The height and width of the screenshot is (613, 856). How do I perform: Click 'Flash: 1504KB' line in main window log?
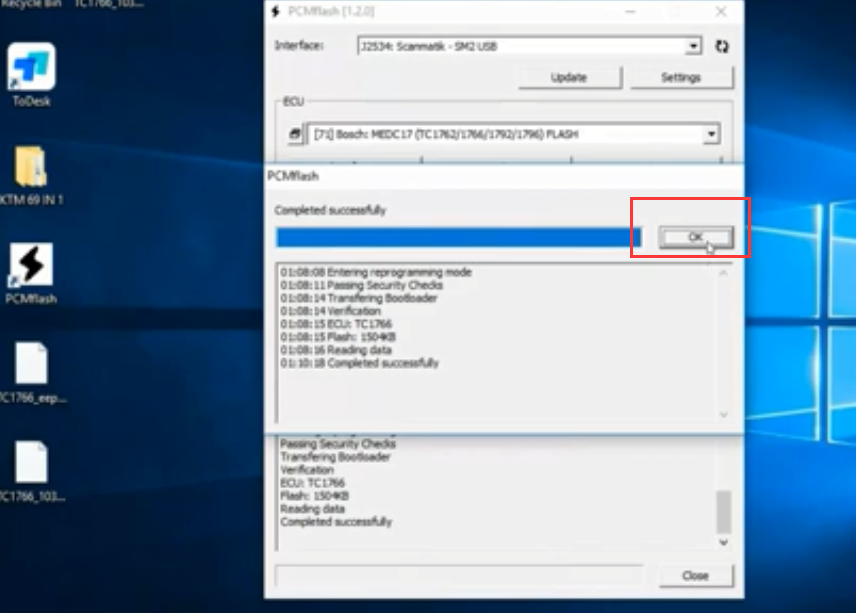click(314, 496)
